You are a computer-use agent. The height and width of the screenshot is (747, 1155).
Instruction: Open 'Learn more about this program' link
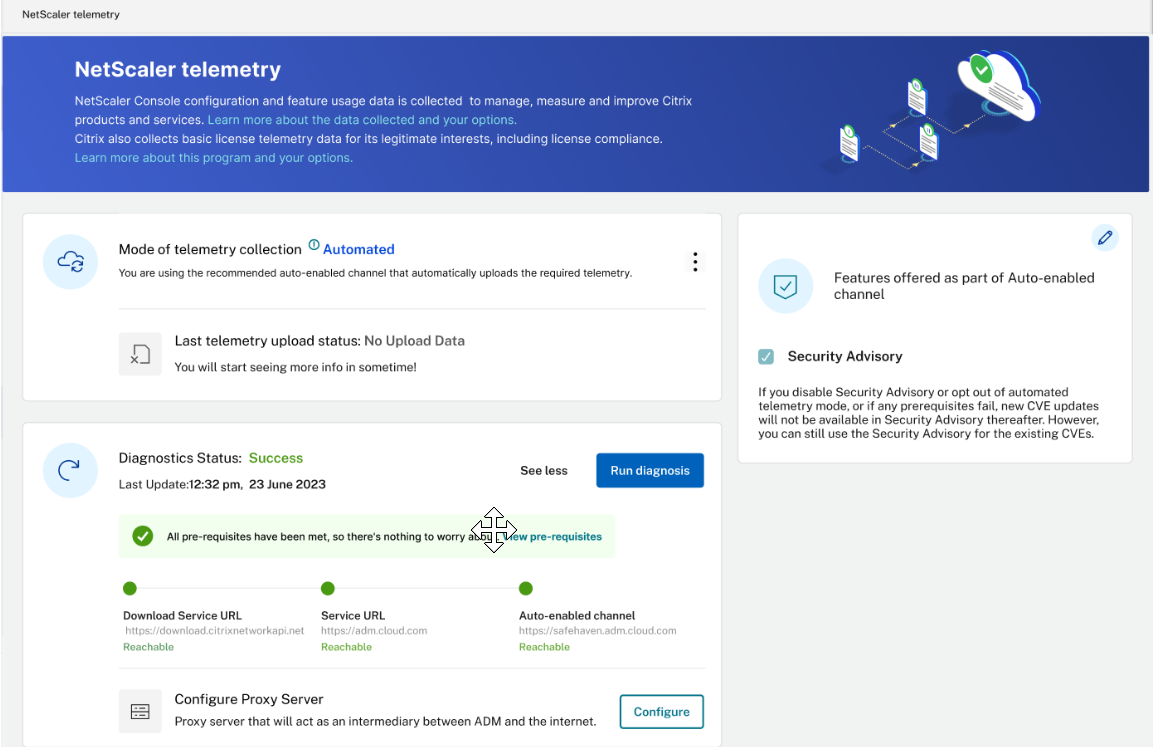pyautogui.click(x=214, y=158)
